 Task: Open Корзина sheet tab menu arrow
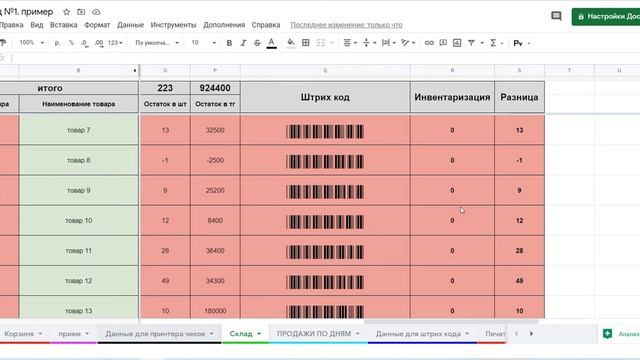point(40,334)
